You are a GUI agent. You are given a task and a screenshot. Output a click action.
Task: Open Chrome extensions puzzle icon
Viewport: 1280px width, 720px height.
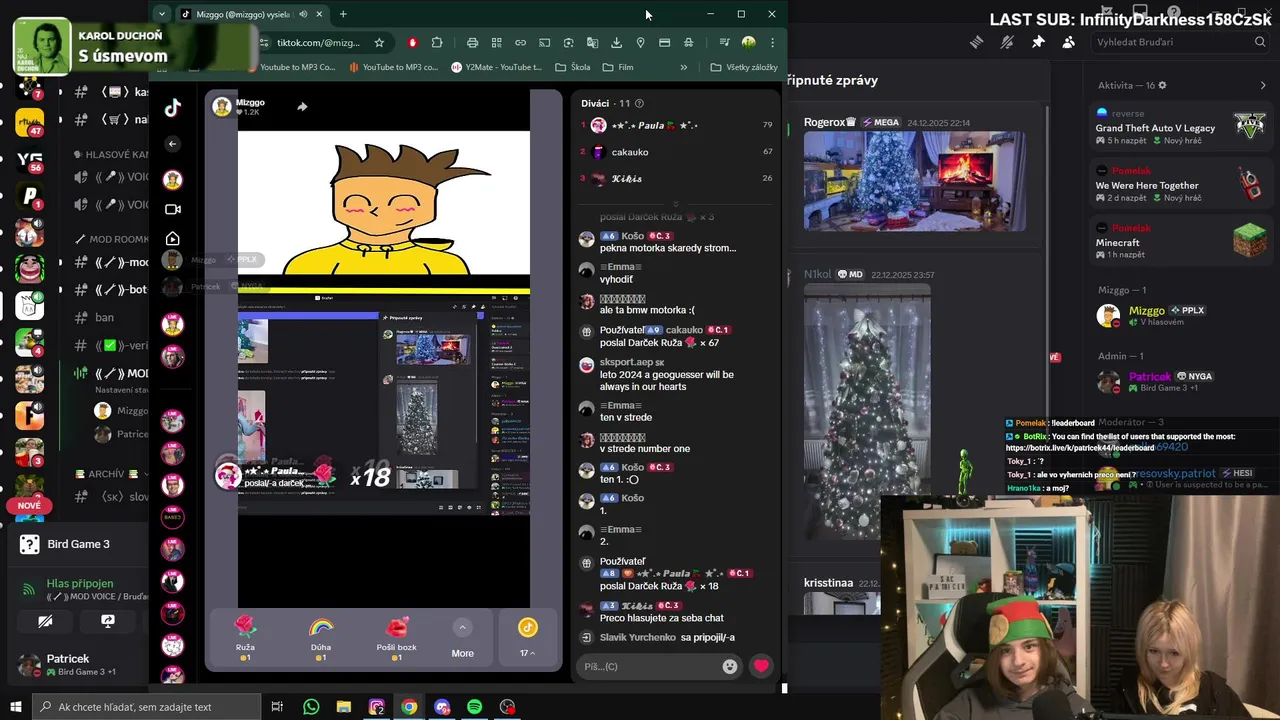click(437, 43)
